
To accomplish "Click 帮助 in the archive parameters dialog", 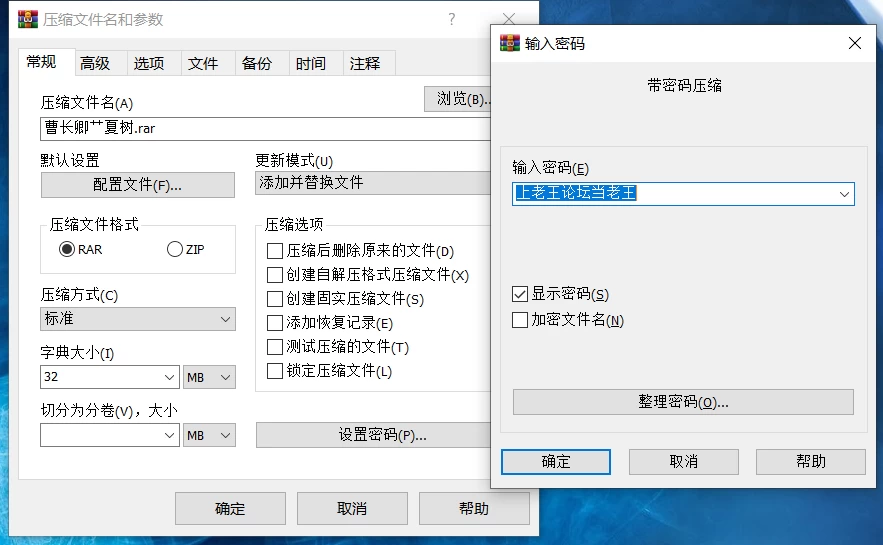I will [474, 508].
